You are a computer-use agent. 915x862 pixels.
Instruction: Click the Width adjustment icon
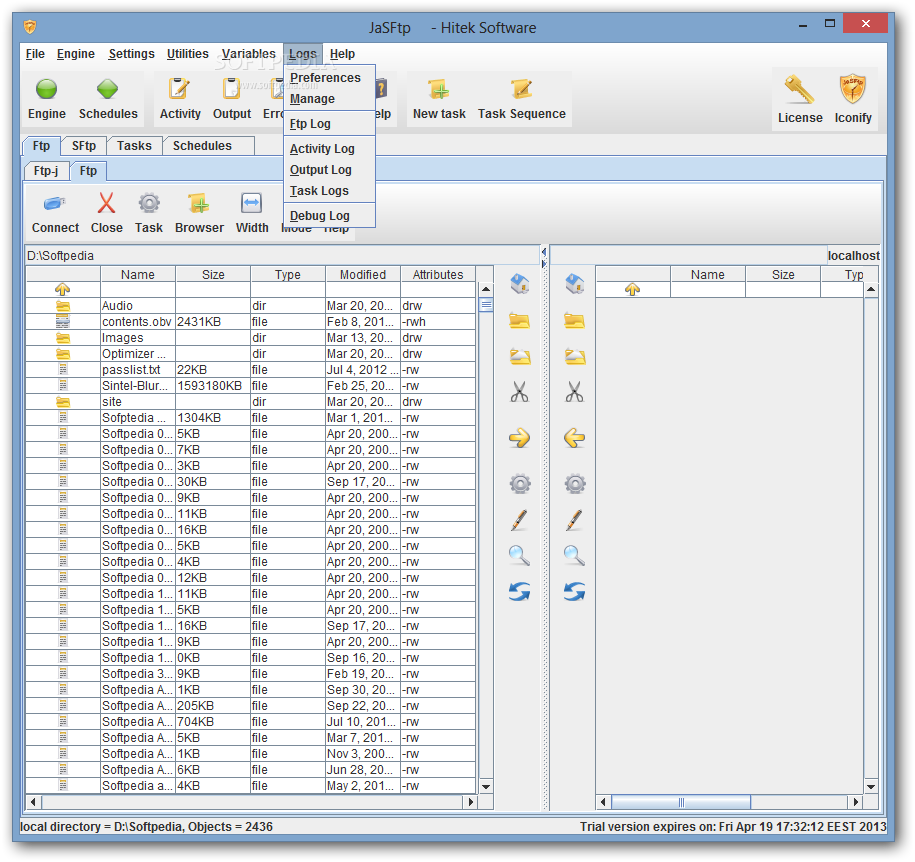pos(252,203)
